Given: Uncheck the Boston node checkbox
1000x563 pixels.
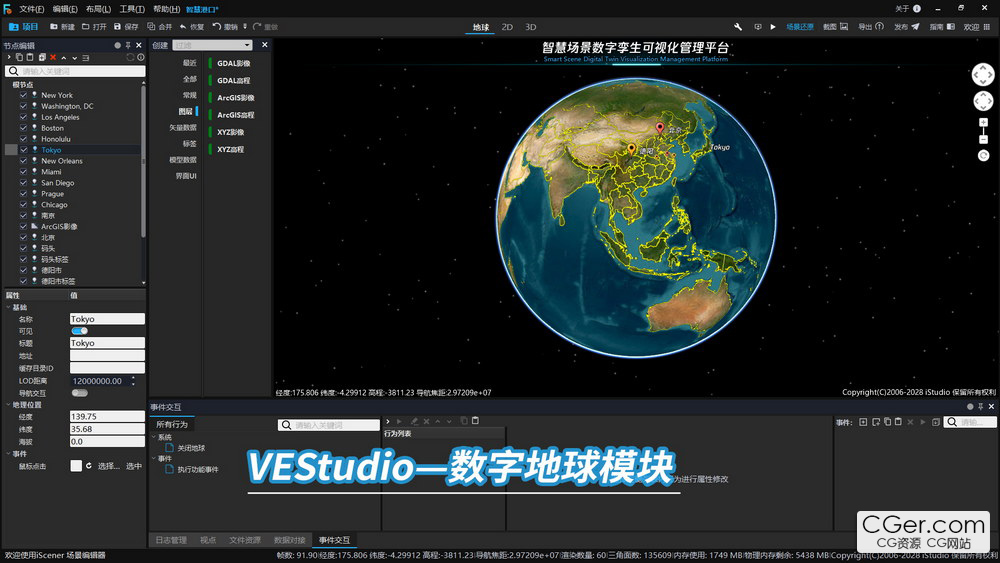Looking at the screenshot, I should tap(24, 128).
